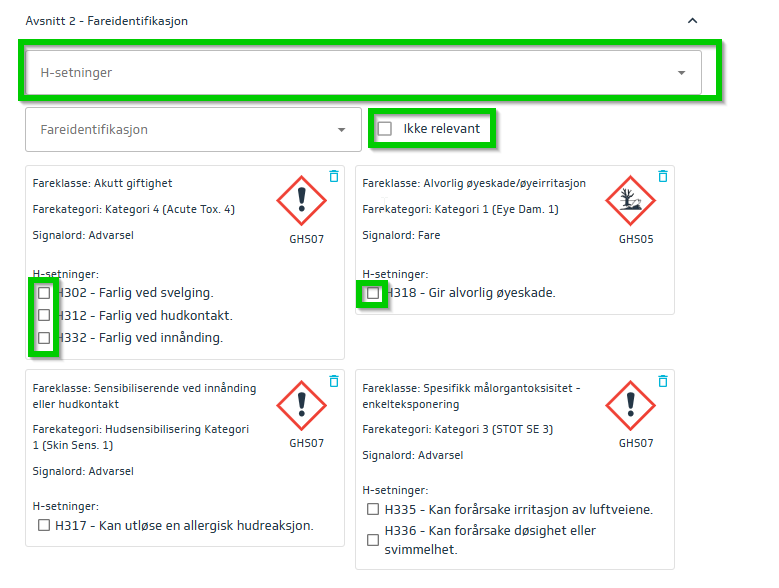This screenshot has width=779, height=588.
Task: Enable H318 Gir alvorlig øyeskade
Action: [373, 293]
